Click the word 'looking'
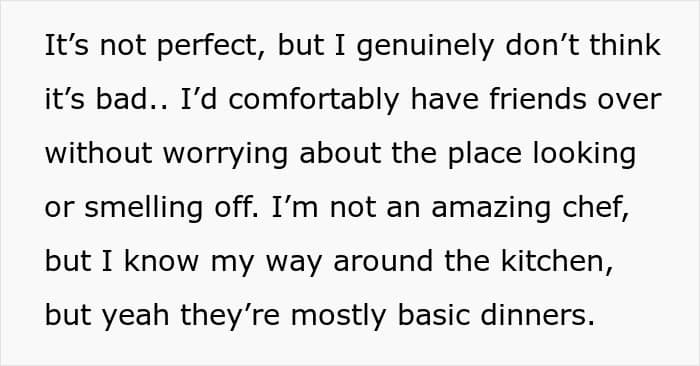Image resolution: width=700 pixels, height=366 pixels. point(584,155)
